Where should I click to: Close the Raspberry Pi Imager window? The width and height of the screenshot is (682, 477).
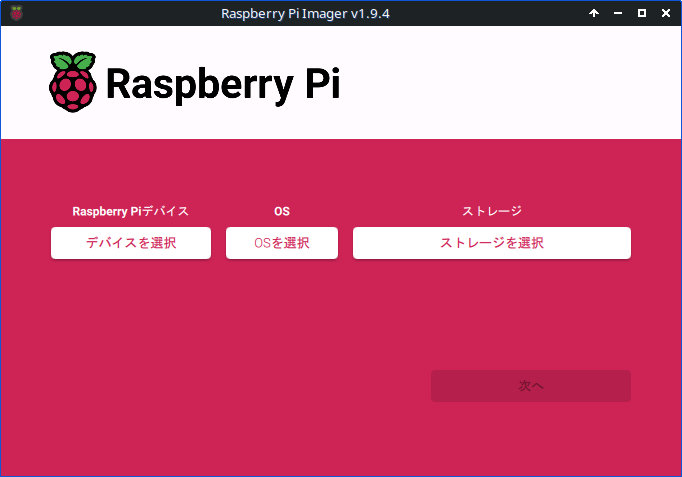[665, 13]
